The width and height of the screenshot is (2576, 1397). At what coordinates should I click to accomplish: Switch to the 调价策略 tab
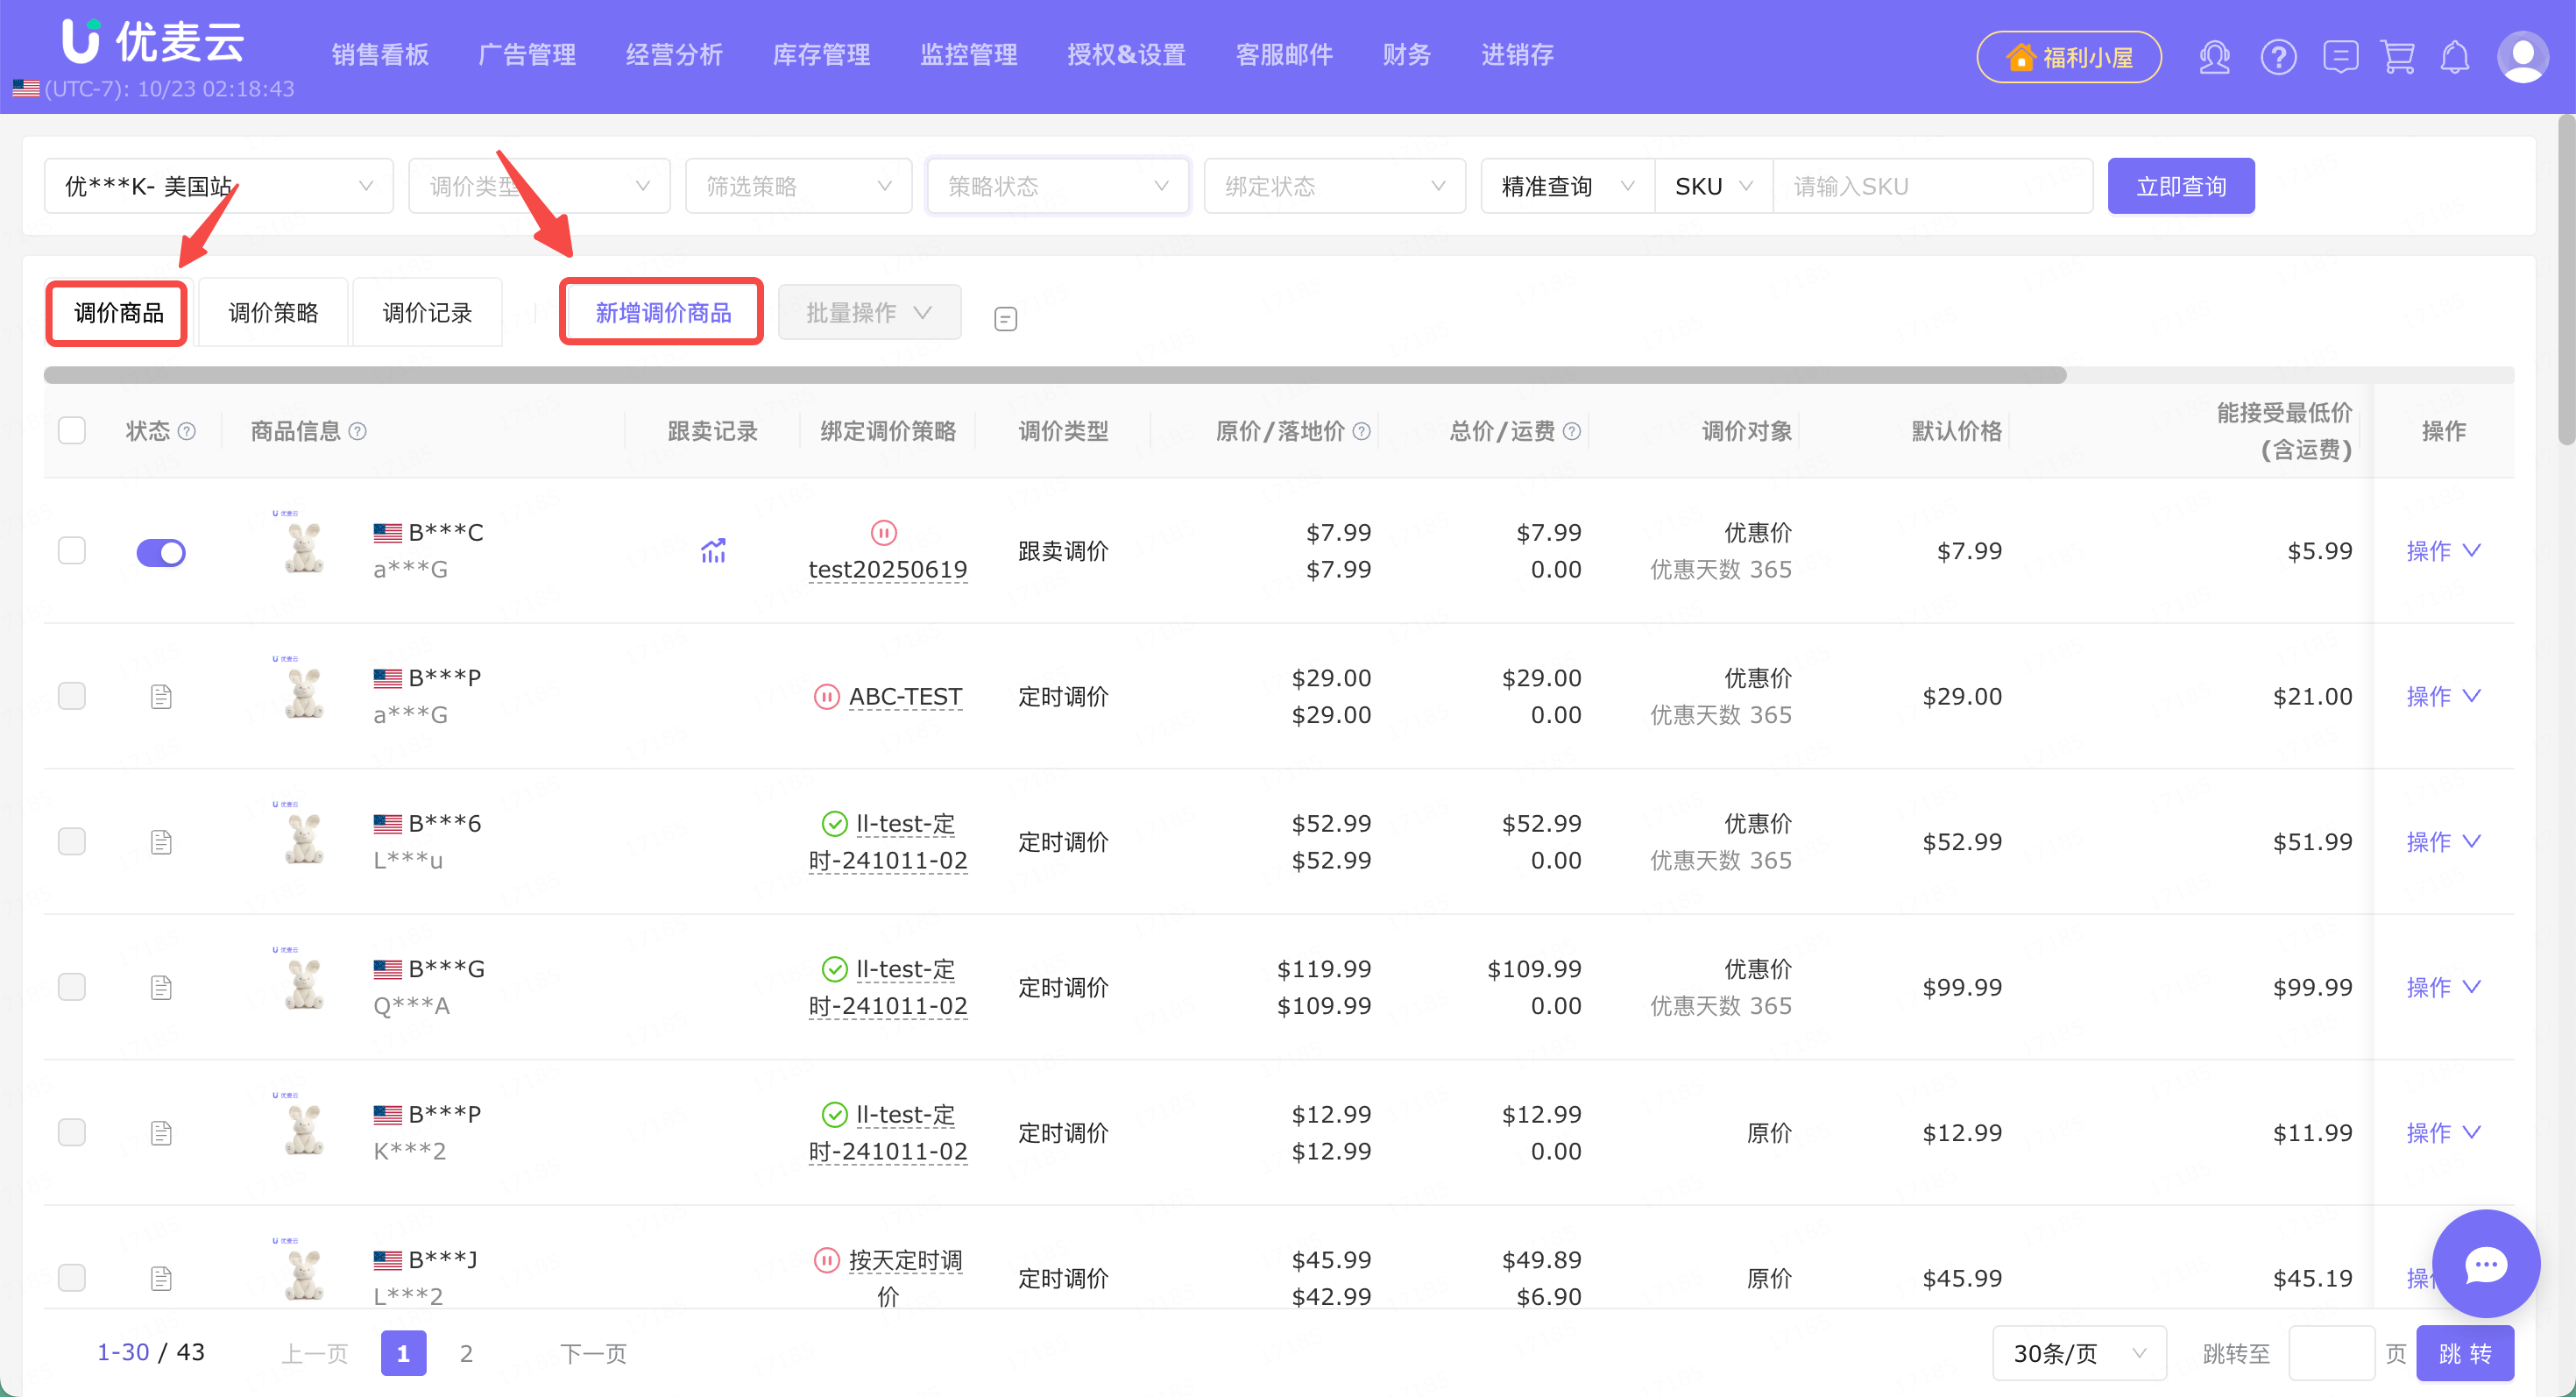pos(273,313)
